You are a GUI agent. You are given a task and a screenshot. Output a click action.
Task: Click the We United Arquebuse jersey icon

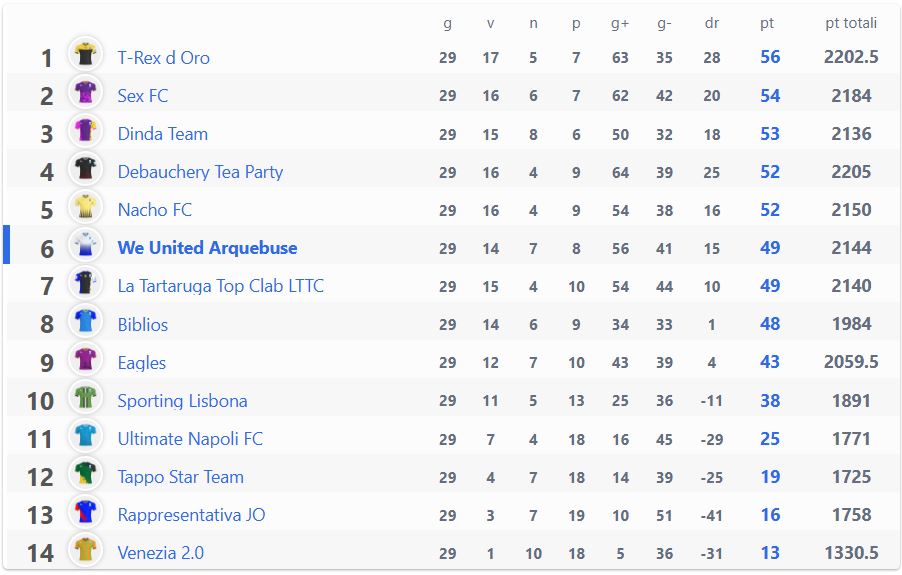coord(85,244)
